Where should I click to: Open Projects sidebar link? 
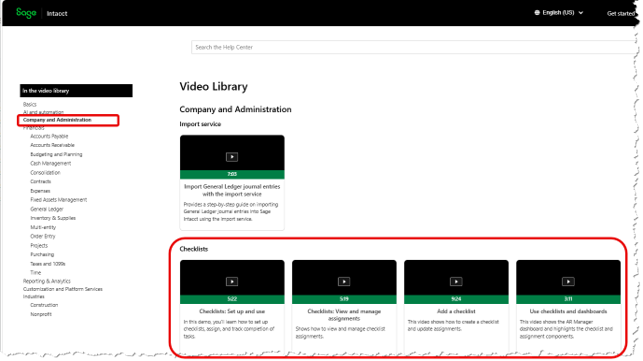click(x=39, y=246)
